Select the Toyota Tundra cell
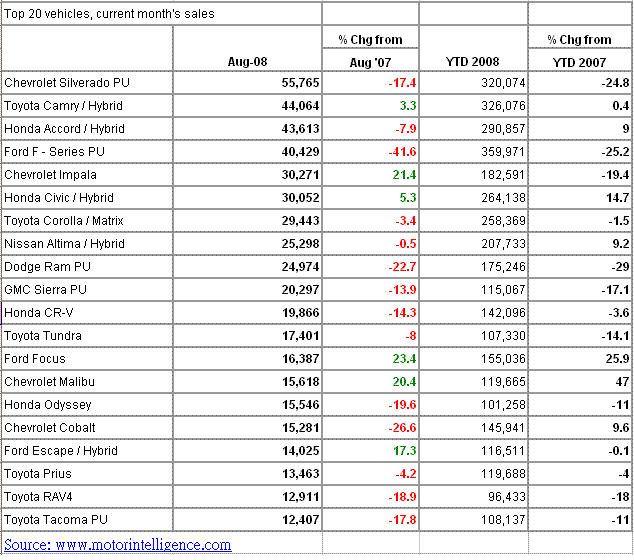 (87, 336)
